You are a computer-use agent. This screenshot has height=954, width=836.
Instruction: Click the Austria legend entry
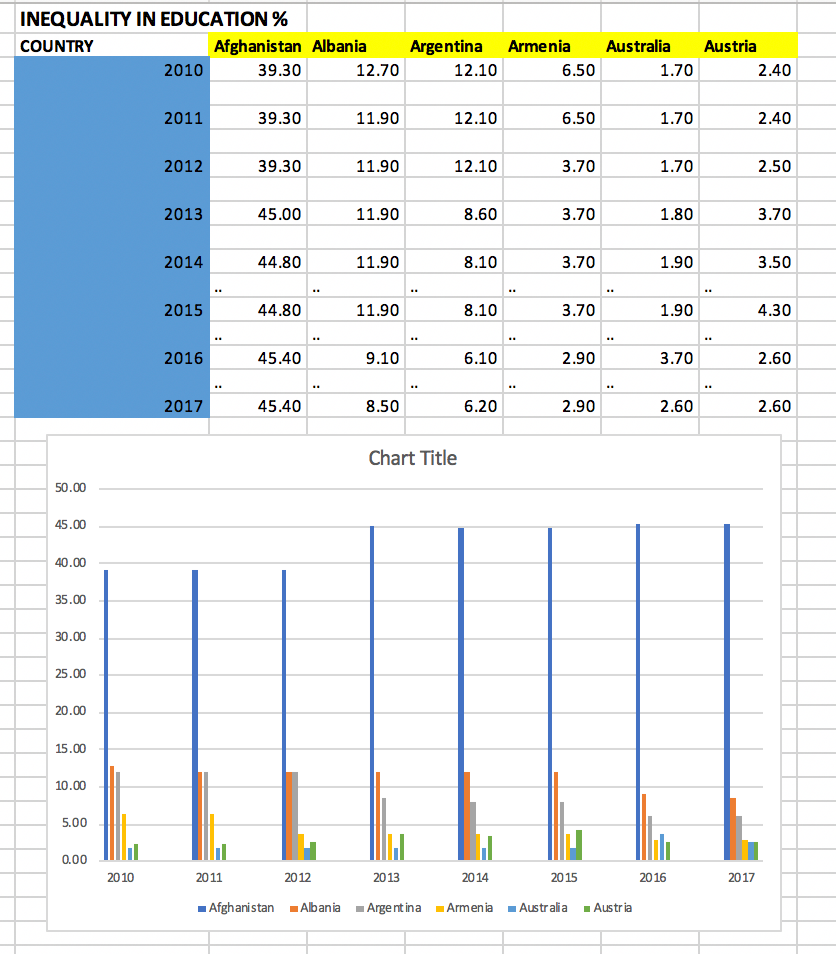tap(608, 907)
